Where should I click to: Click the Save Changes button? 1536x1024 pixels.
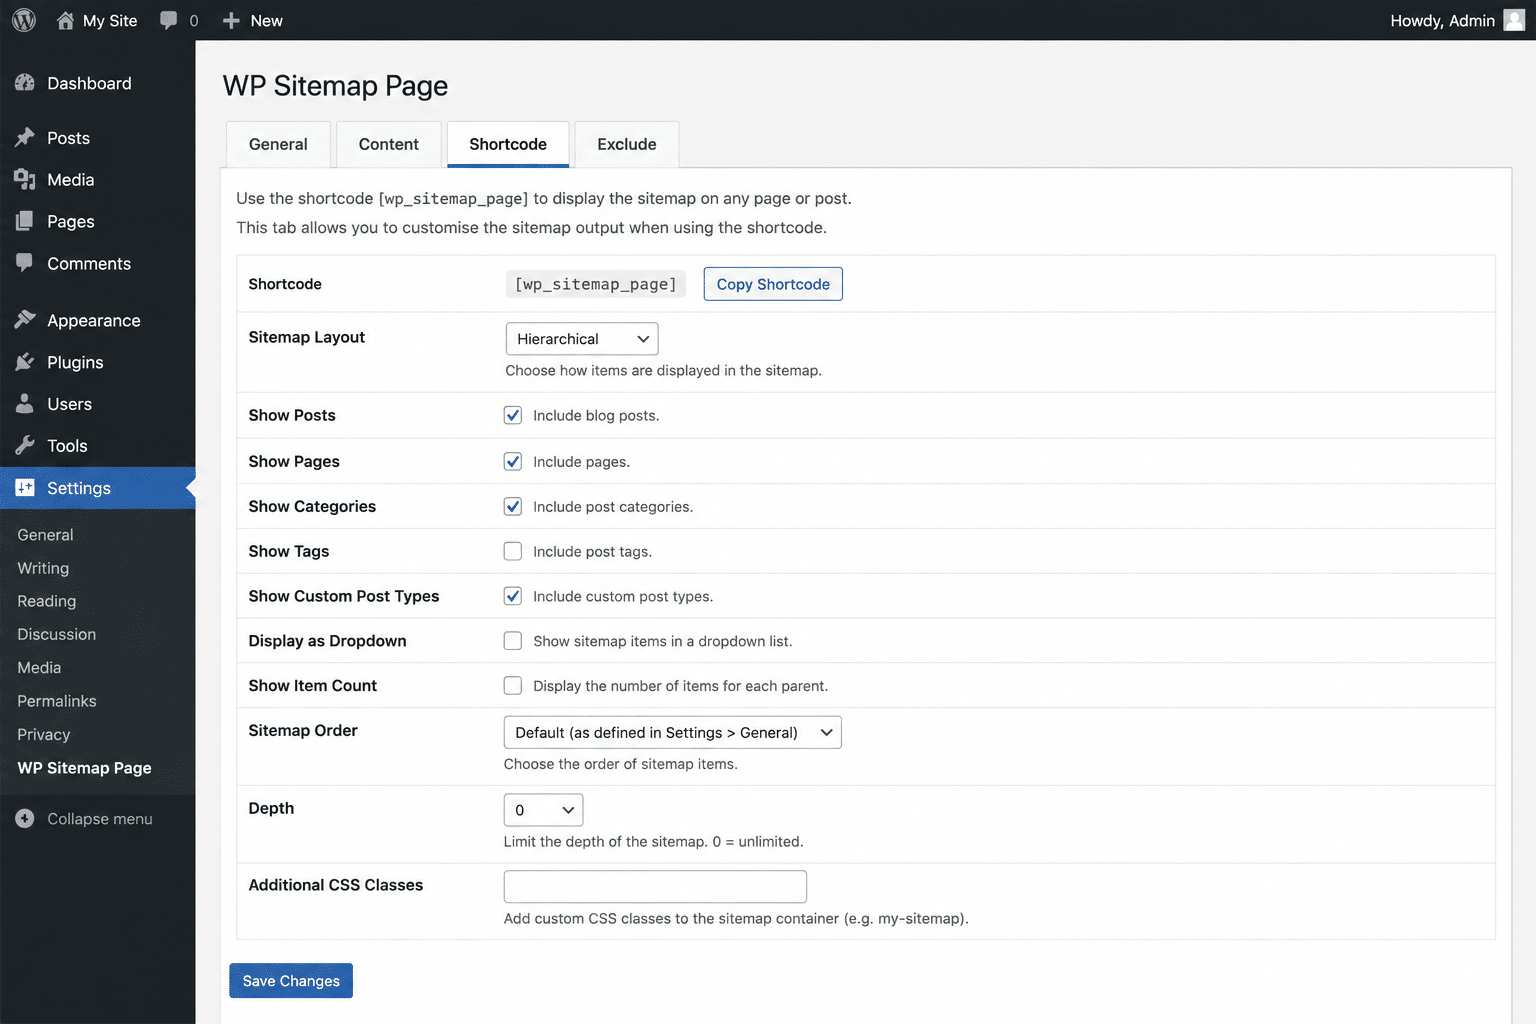(291, 981)
